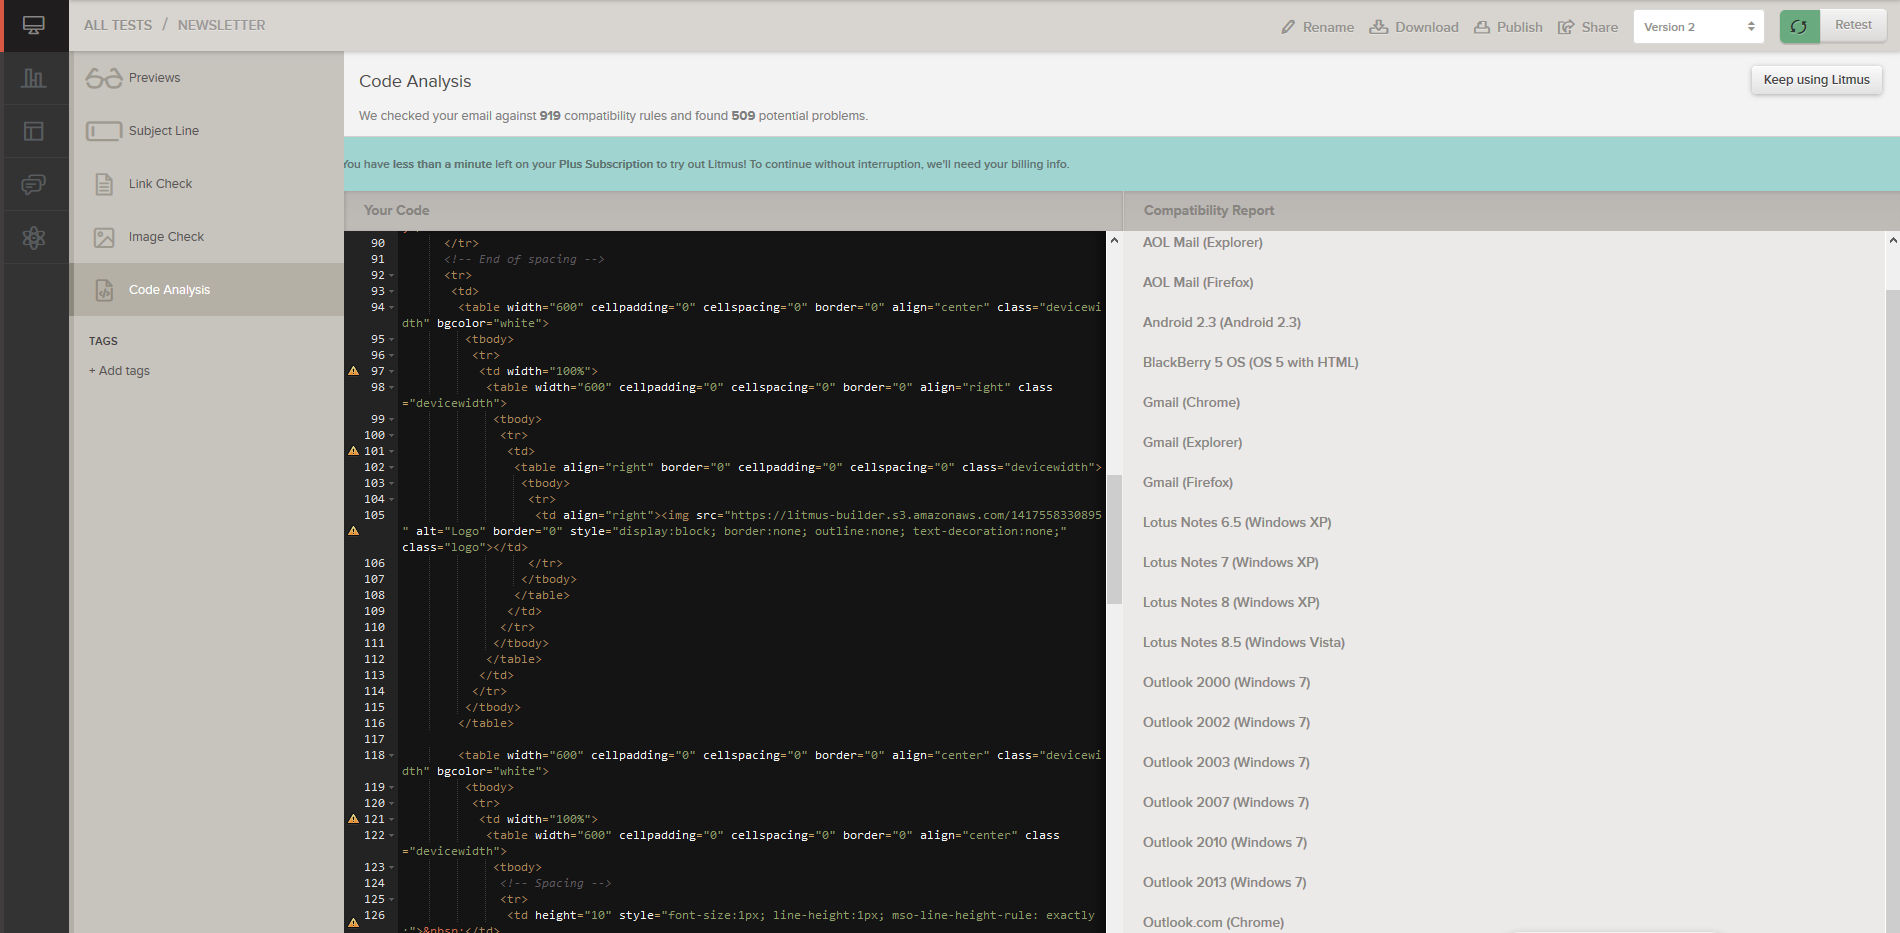Select Lotus Notes 6.5 report entry
Viewport: 1900px width, 933px height.
click(1237, 523)
